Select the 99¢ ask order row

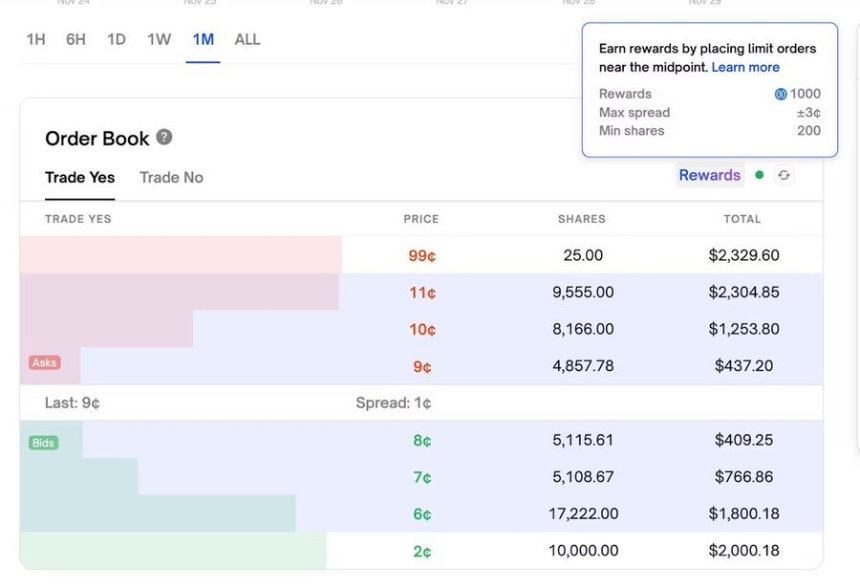click(x=422, y=256)
